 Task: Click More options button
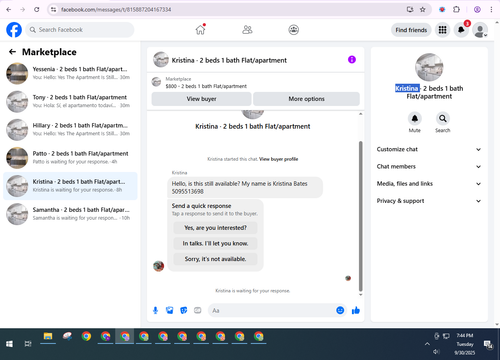pyautogui.click(x=306, y=99)
